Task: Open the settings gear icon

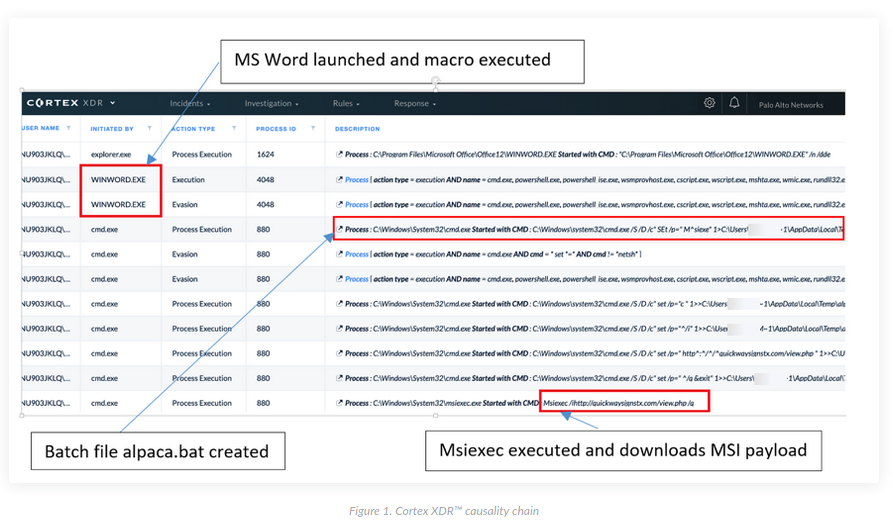Action: (x=709, y=103)
